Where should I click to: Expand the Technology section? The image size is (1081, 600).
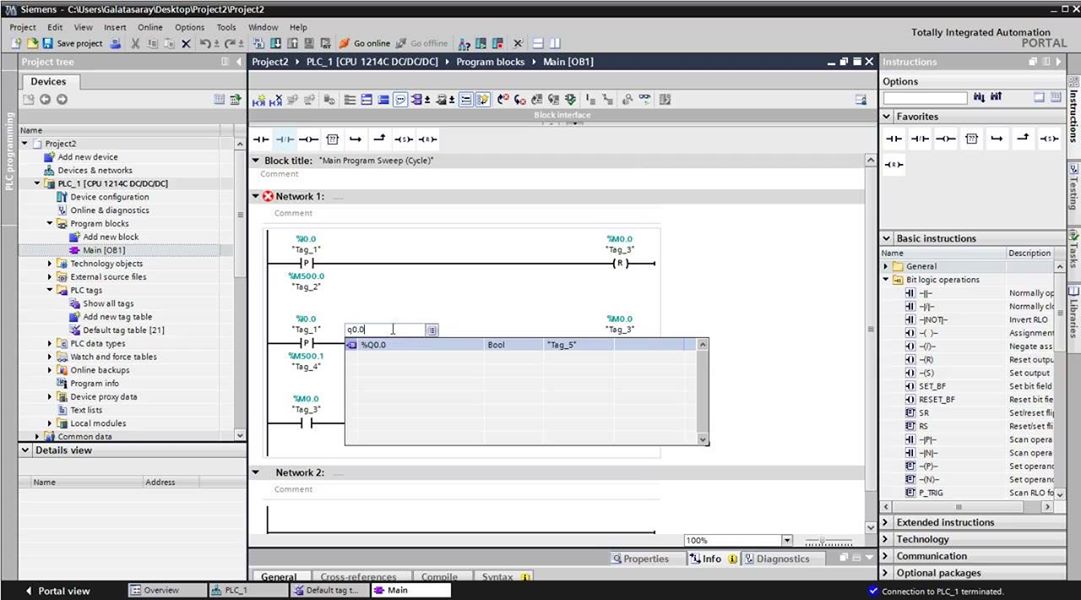887,539
